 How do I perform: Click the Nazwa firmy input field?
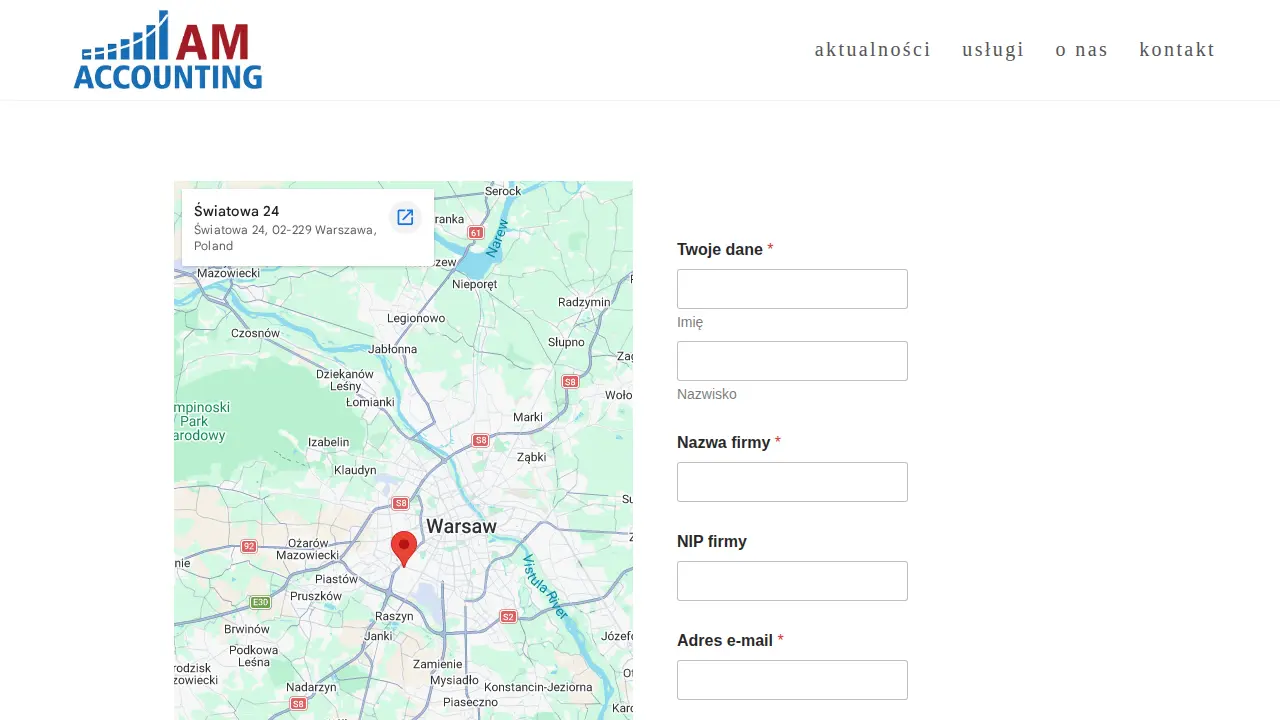point(792,482)
